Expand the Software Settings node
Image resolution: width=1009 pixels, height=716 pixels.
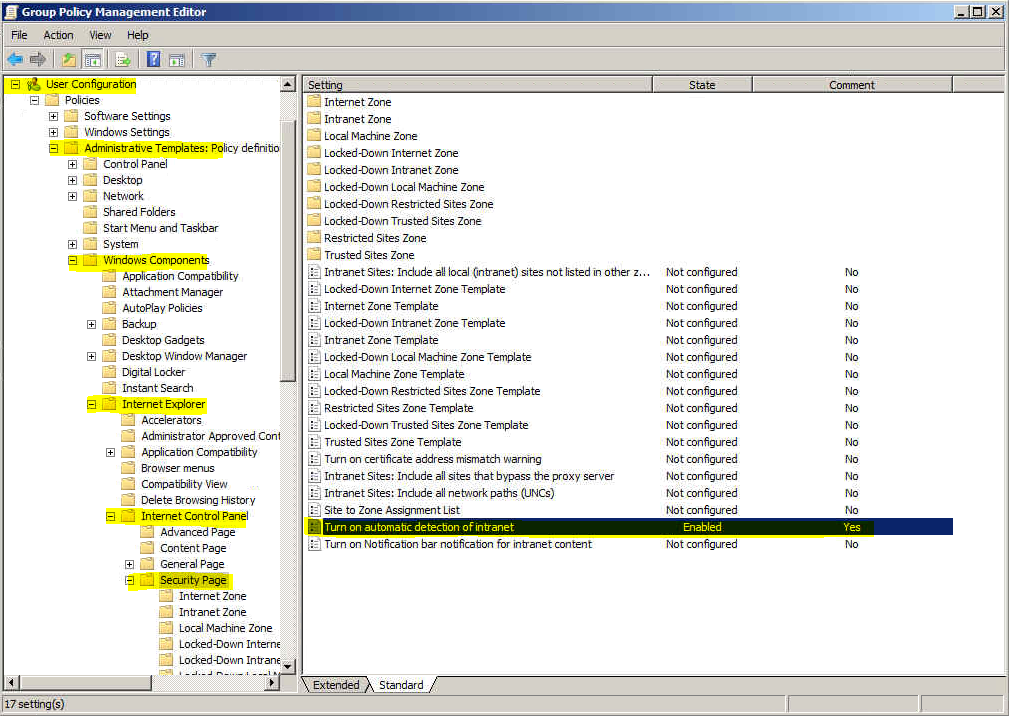(x=53, y=116)
